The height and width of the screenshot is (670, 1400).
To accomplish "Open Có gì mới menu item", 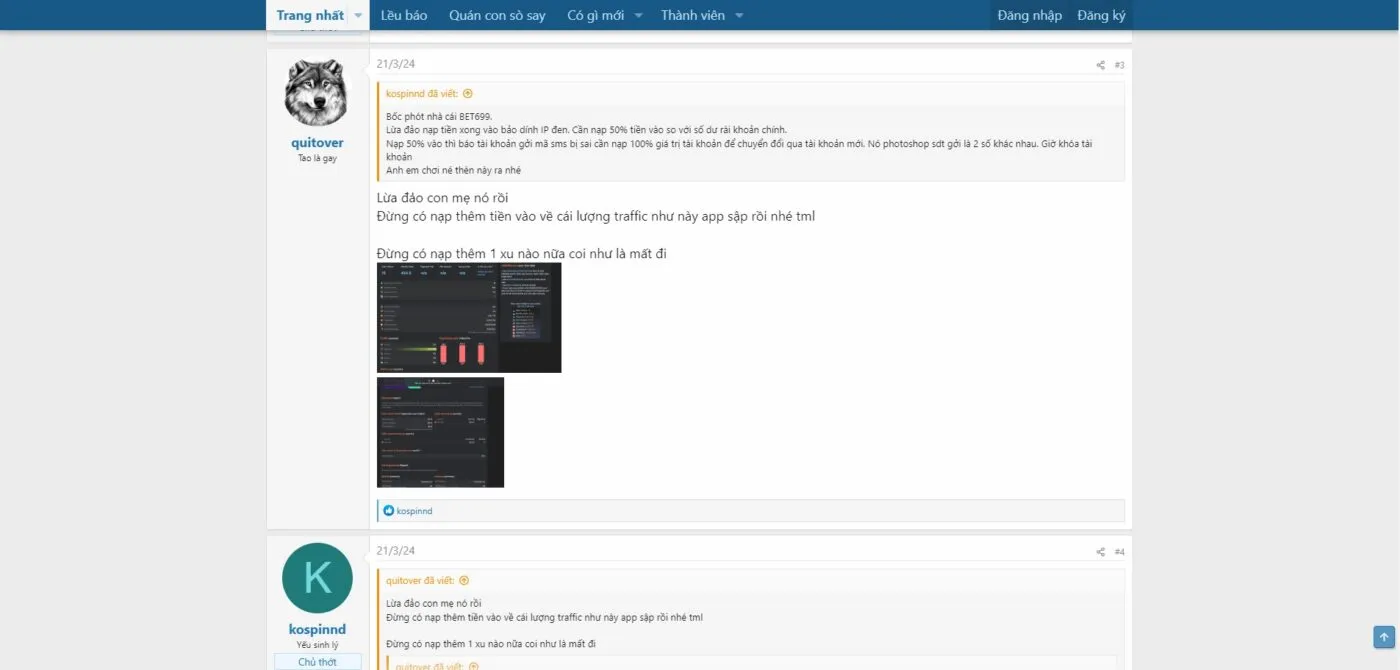I will pos(595,15).
